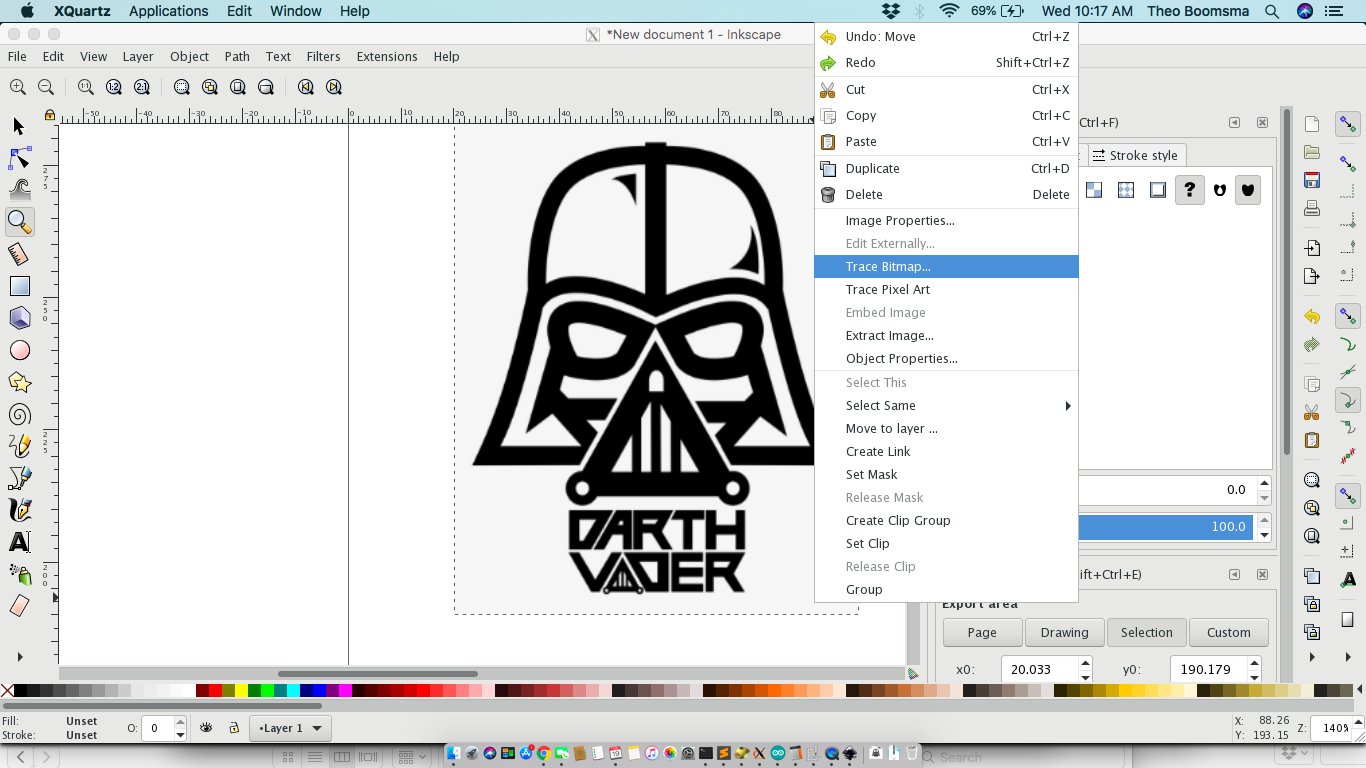Image resolution: width=1366 pixels, height=768 pixels.
Task: Activate the Calligraphy tool
Action: click(19, 510)
